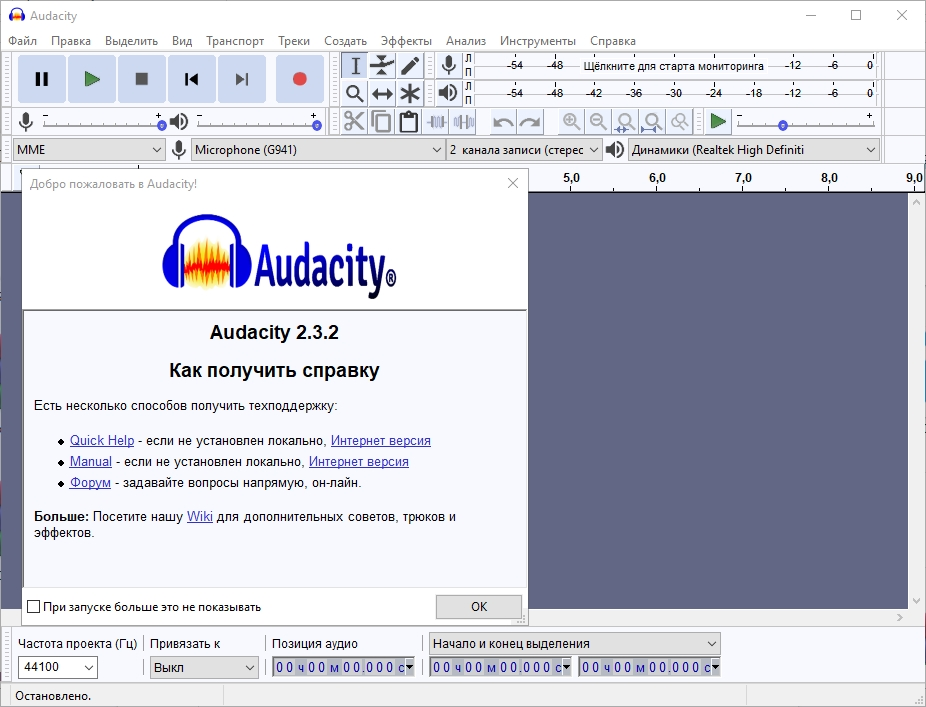The height and width of the screenshot is (707, 926).
Task: Select the Envelope tool
Action: pyautogui.click(x=382, y=66)
